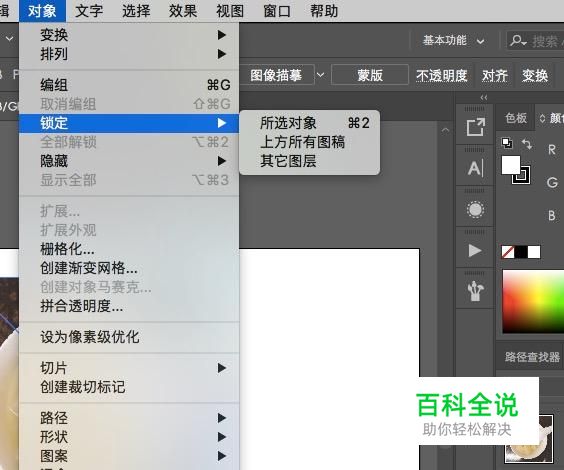Image resolution: width=564 pixels, height=470 pixels.
Task: Expand the 路径 submenu
Action: click(129, 418)
